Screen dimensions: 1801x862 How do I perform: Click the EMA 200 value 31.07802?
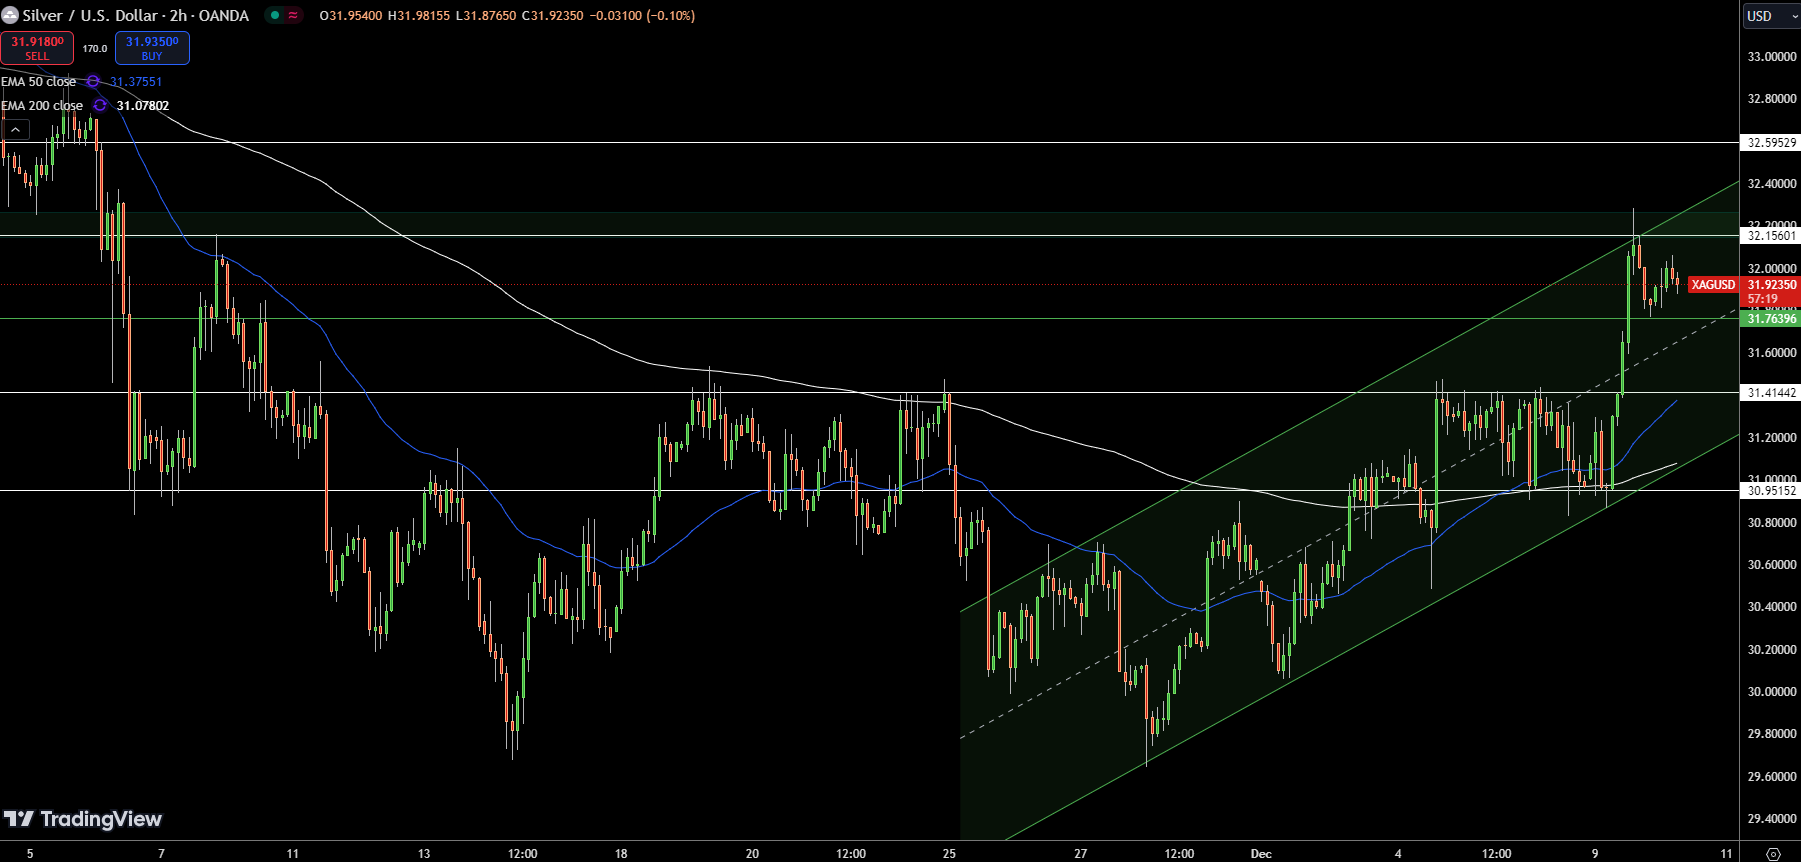[x=143, y=106]
